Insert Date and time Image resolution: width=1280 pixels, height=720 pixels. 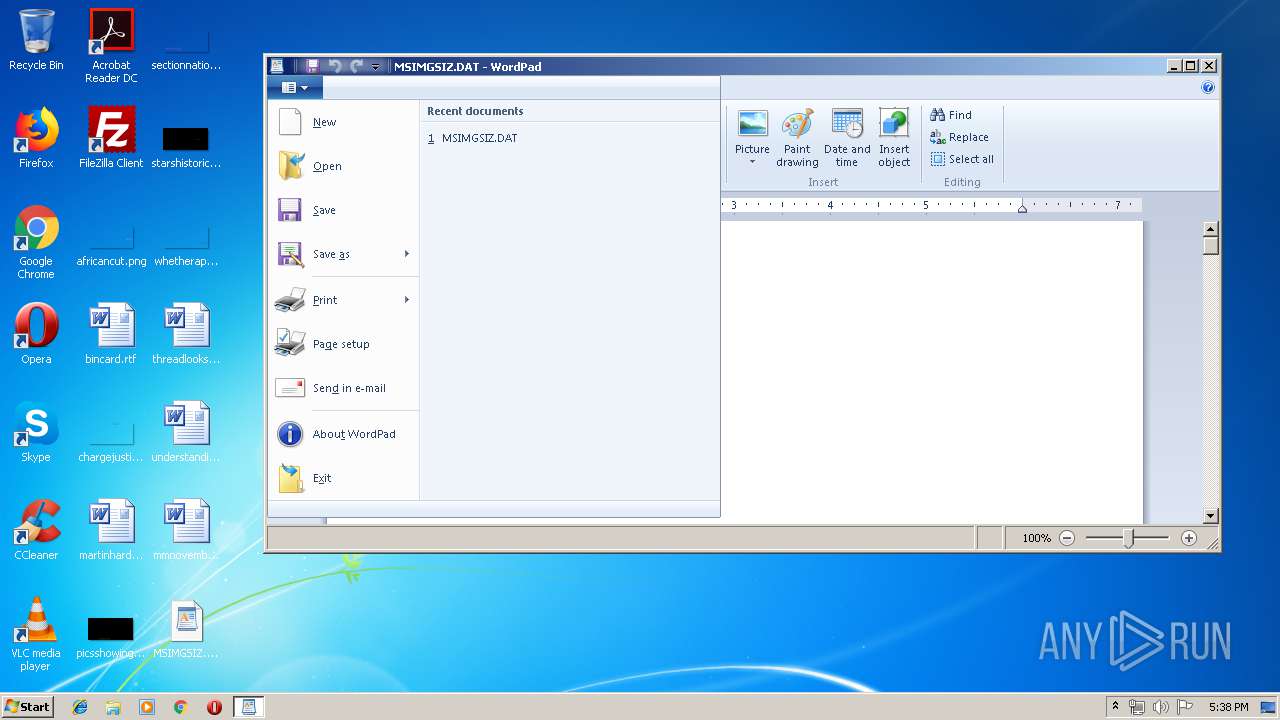847,138
